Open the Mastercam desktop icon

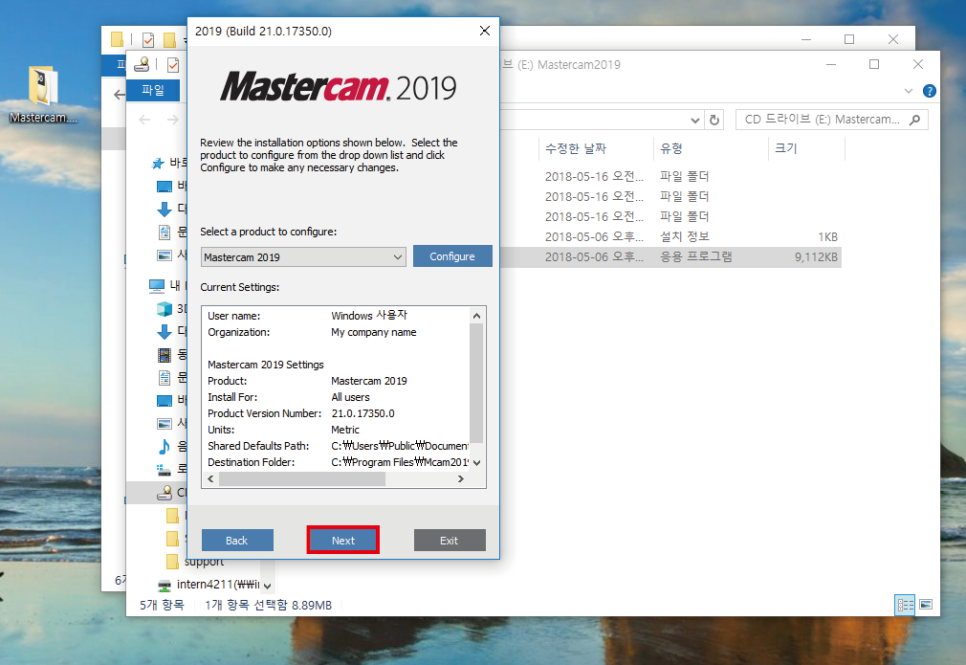point(43,94)
